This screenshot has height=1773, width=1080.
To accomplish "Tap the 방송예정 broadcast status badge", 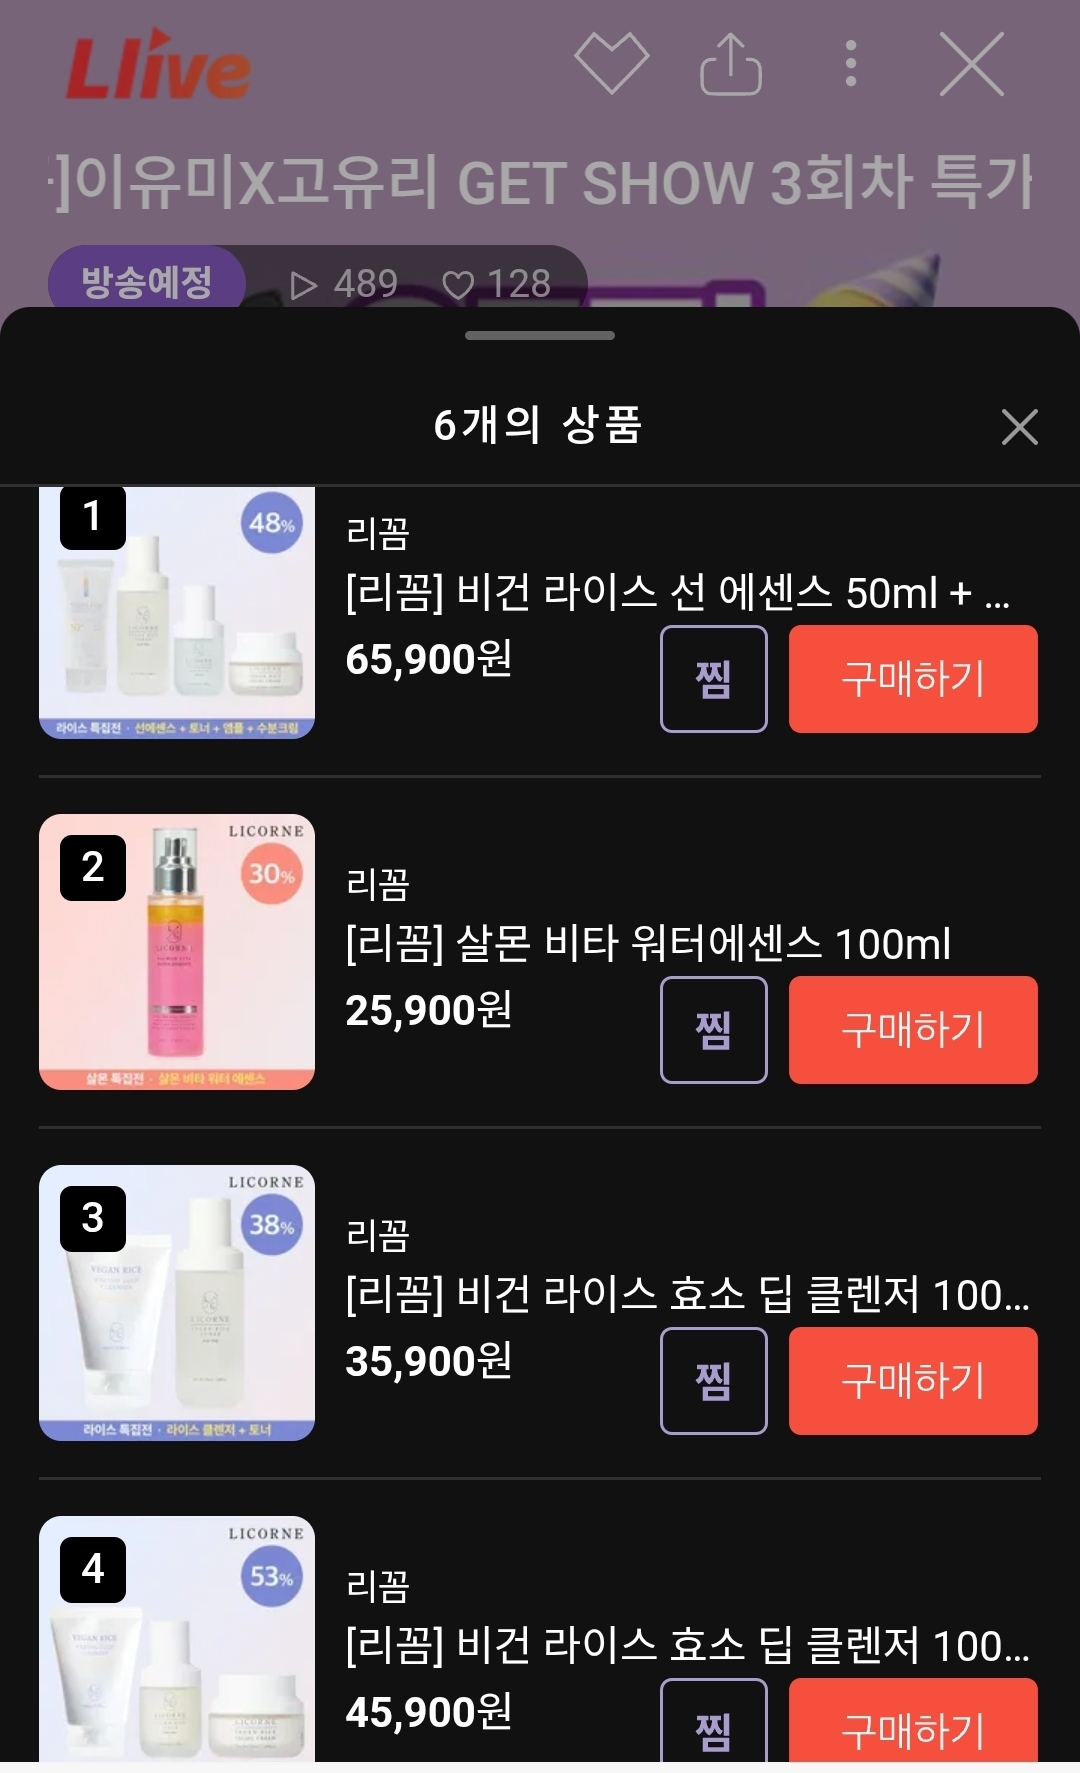I will (x=146, y=282).
